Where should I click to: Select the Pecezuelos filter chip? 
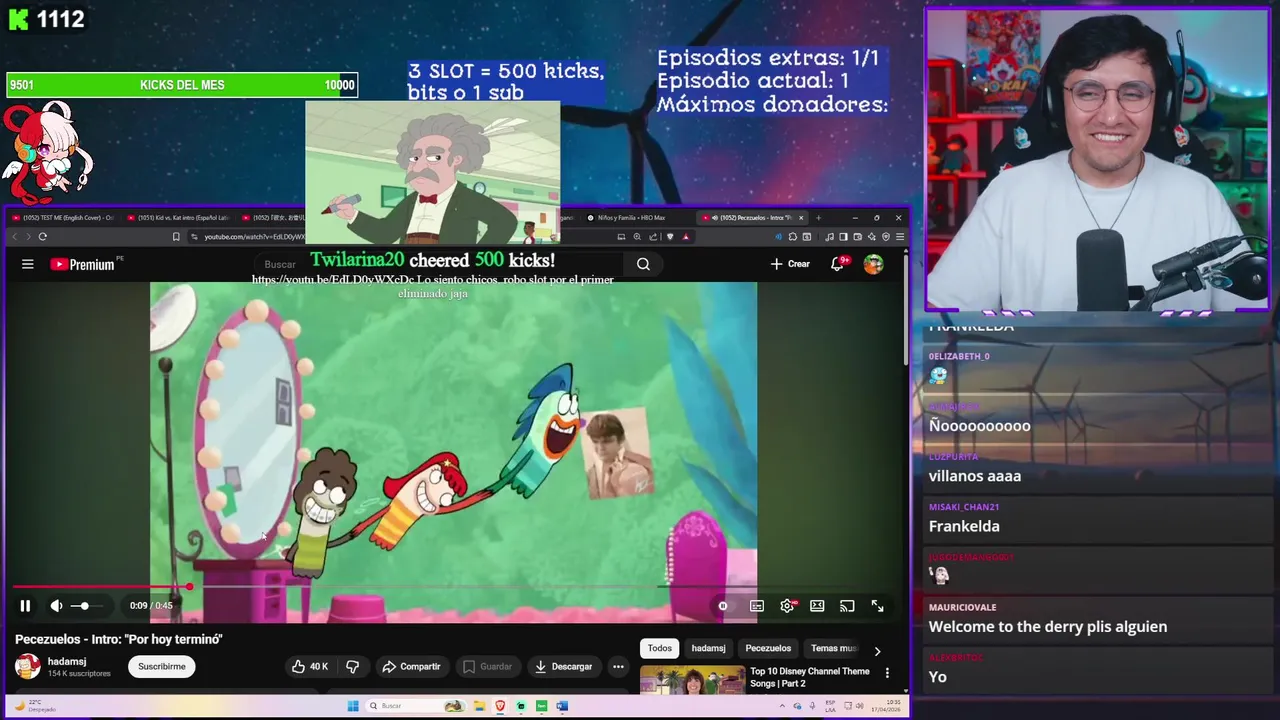click(x=768, y=648)
